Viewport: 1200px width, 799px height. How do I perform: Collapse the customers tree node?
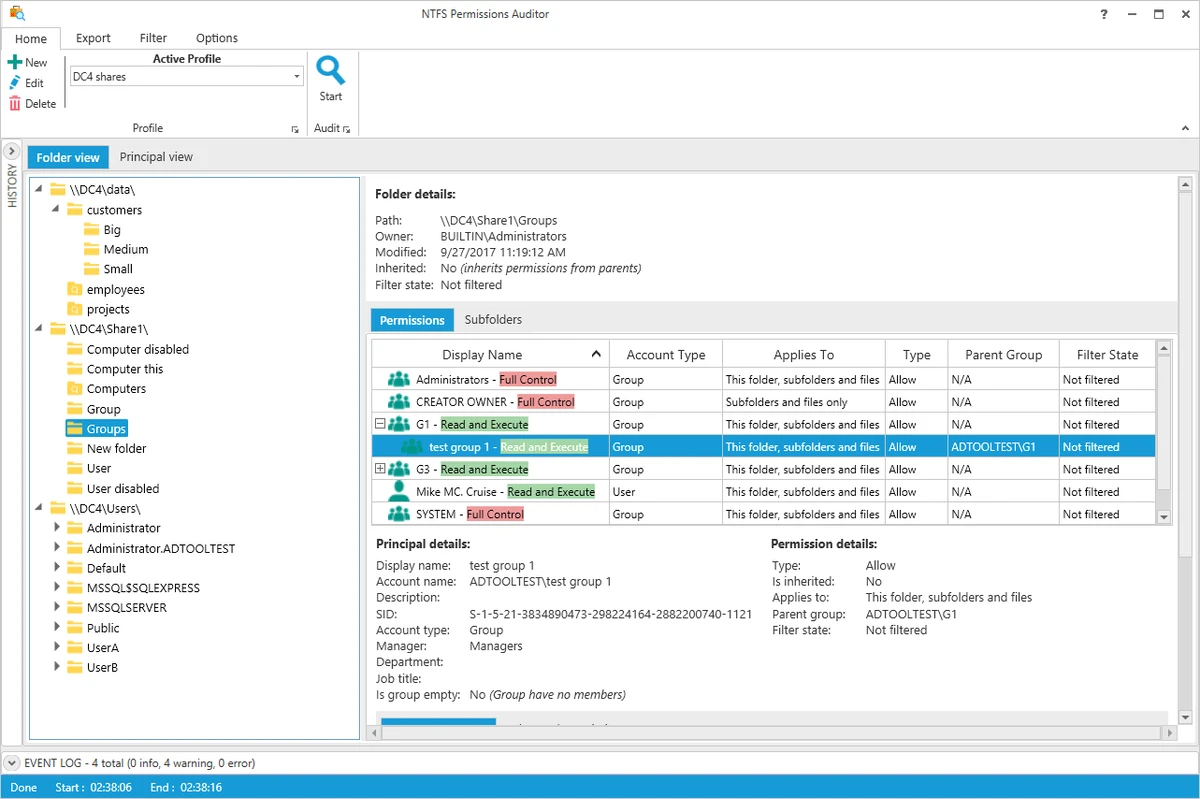click(56, 210)
